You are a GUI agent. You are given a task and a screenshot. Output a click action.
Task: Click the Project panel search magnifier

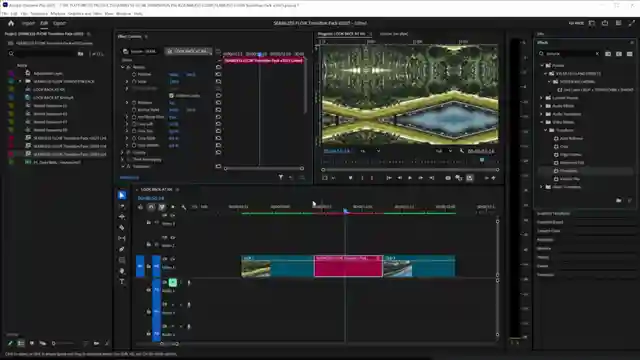pos(11,53)
